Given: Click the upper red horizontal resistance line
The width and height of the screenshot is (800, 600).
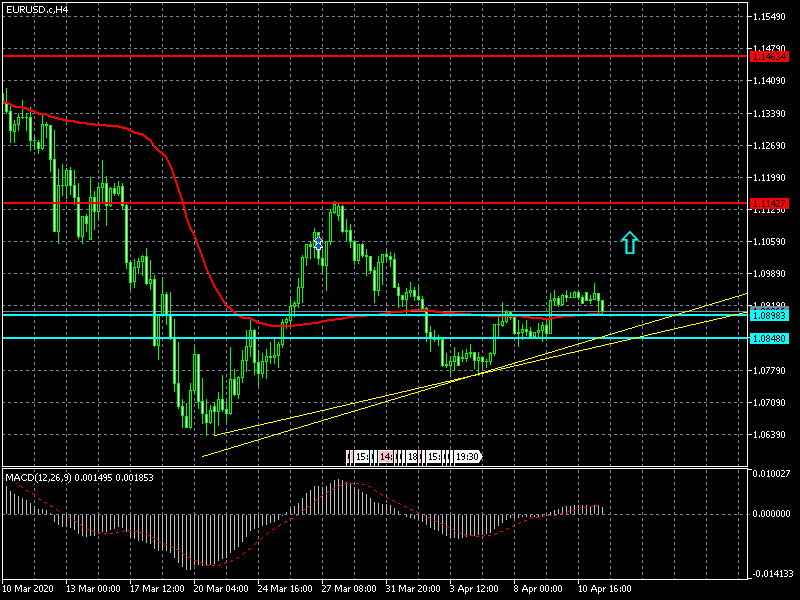Looking at the screenshot, I should (300, 56).
